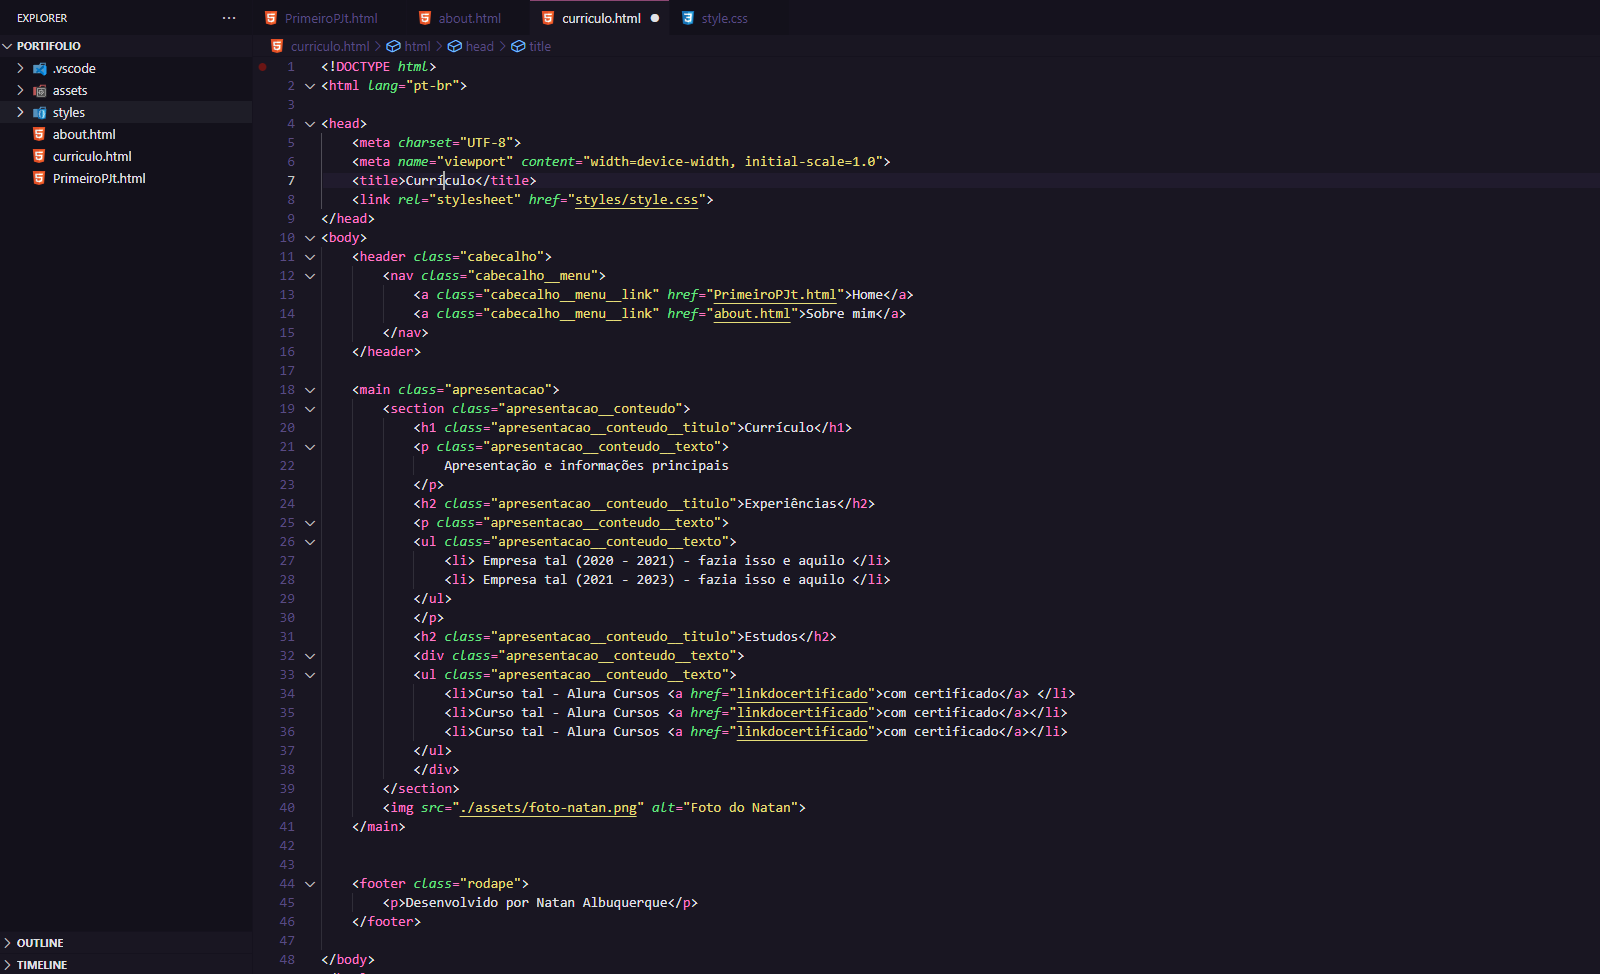This screenshot has width=1600, height=974.
Task: Follow PrimeiroPJt.html href link on line 13
Action: point(775,295)
